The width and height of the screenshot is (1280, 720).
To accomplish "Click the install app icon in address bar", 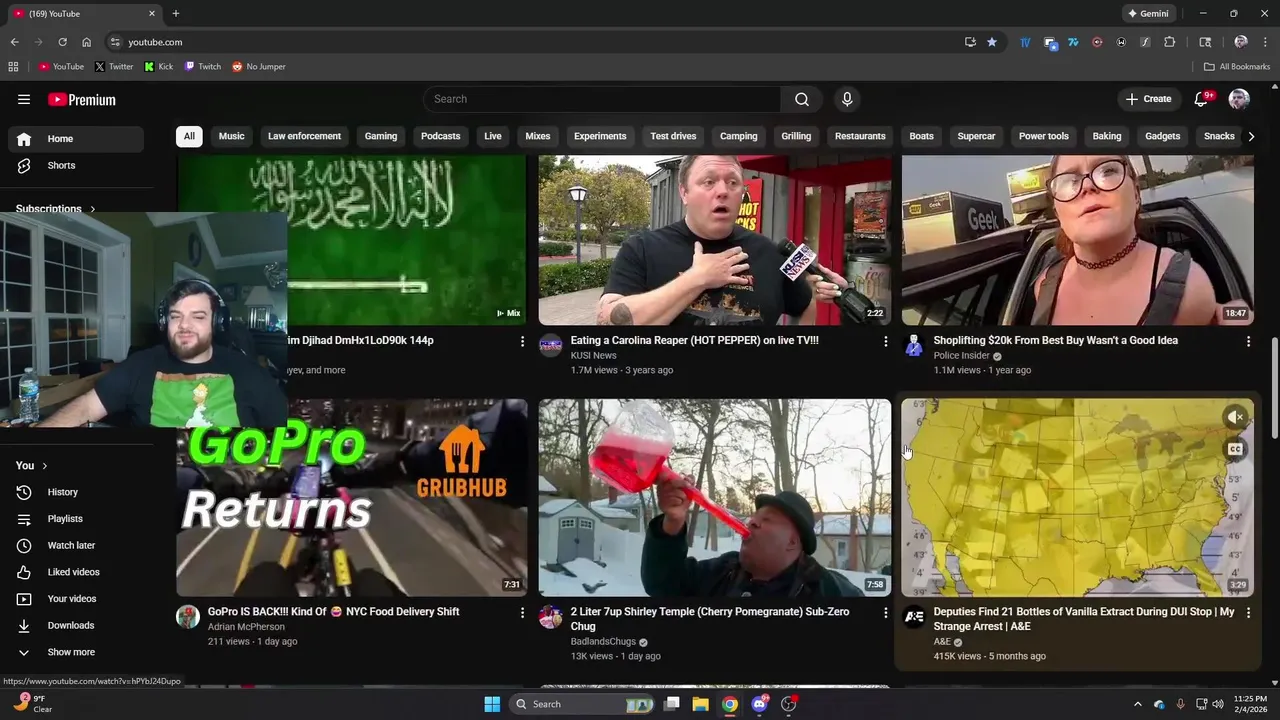I will [x=970, y=42].
